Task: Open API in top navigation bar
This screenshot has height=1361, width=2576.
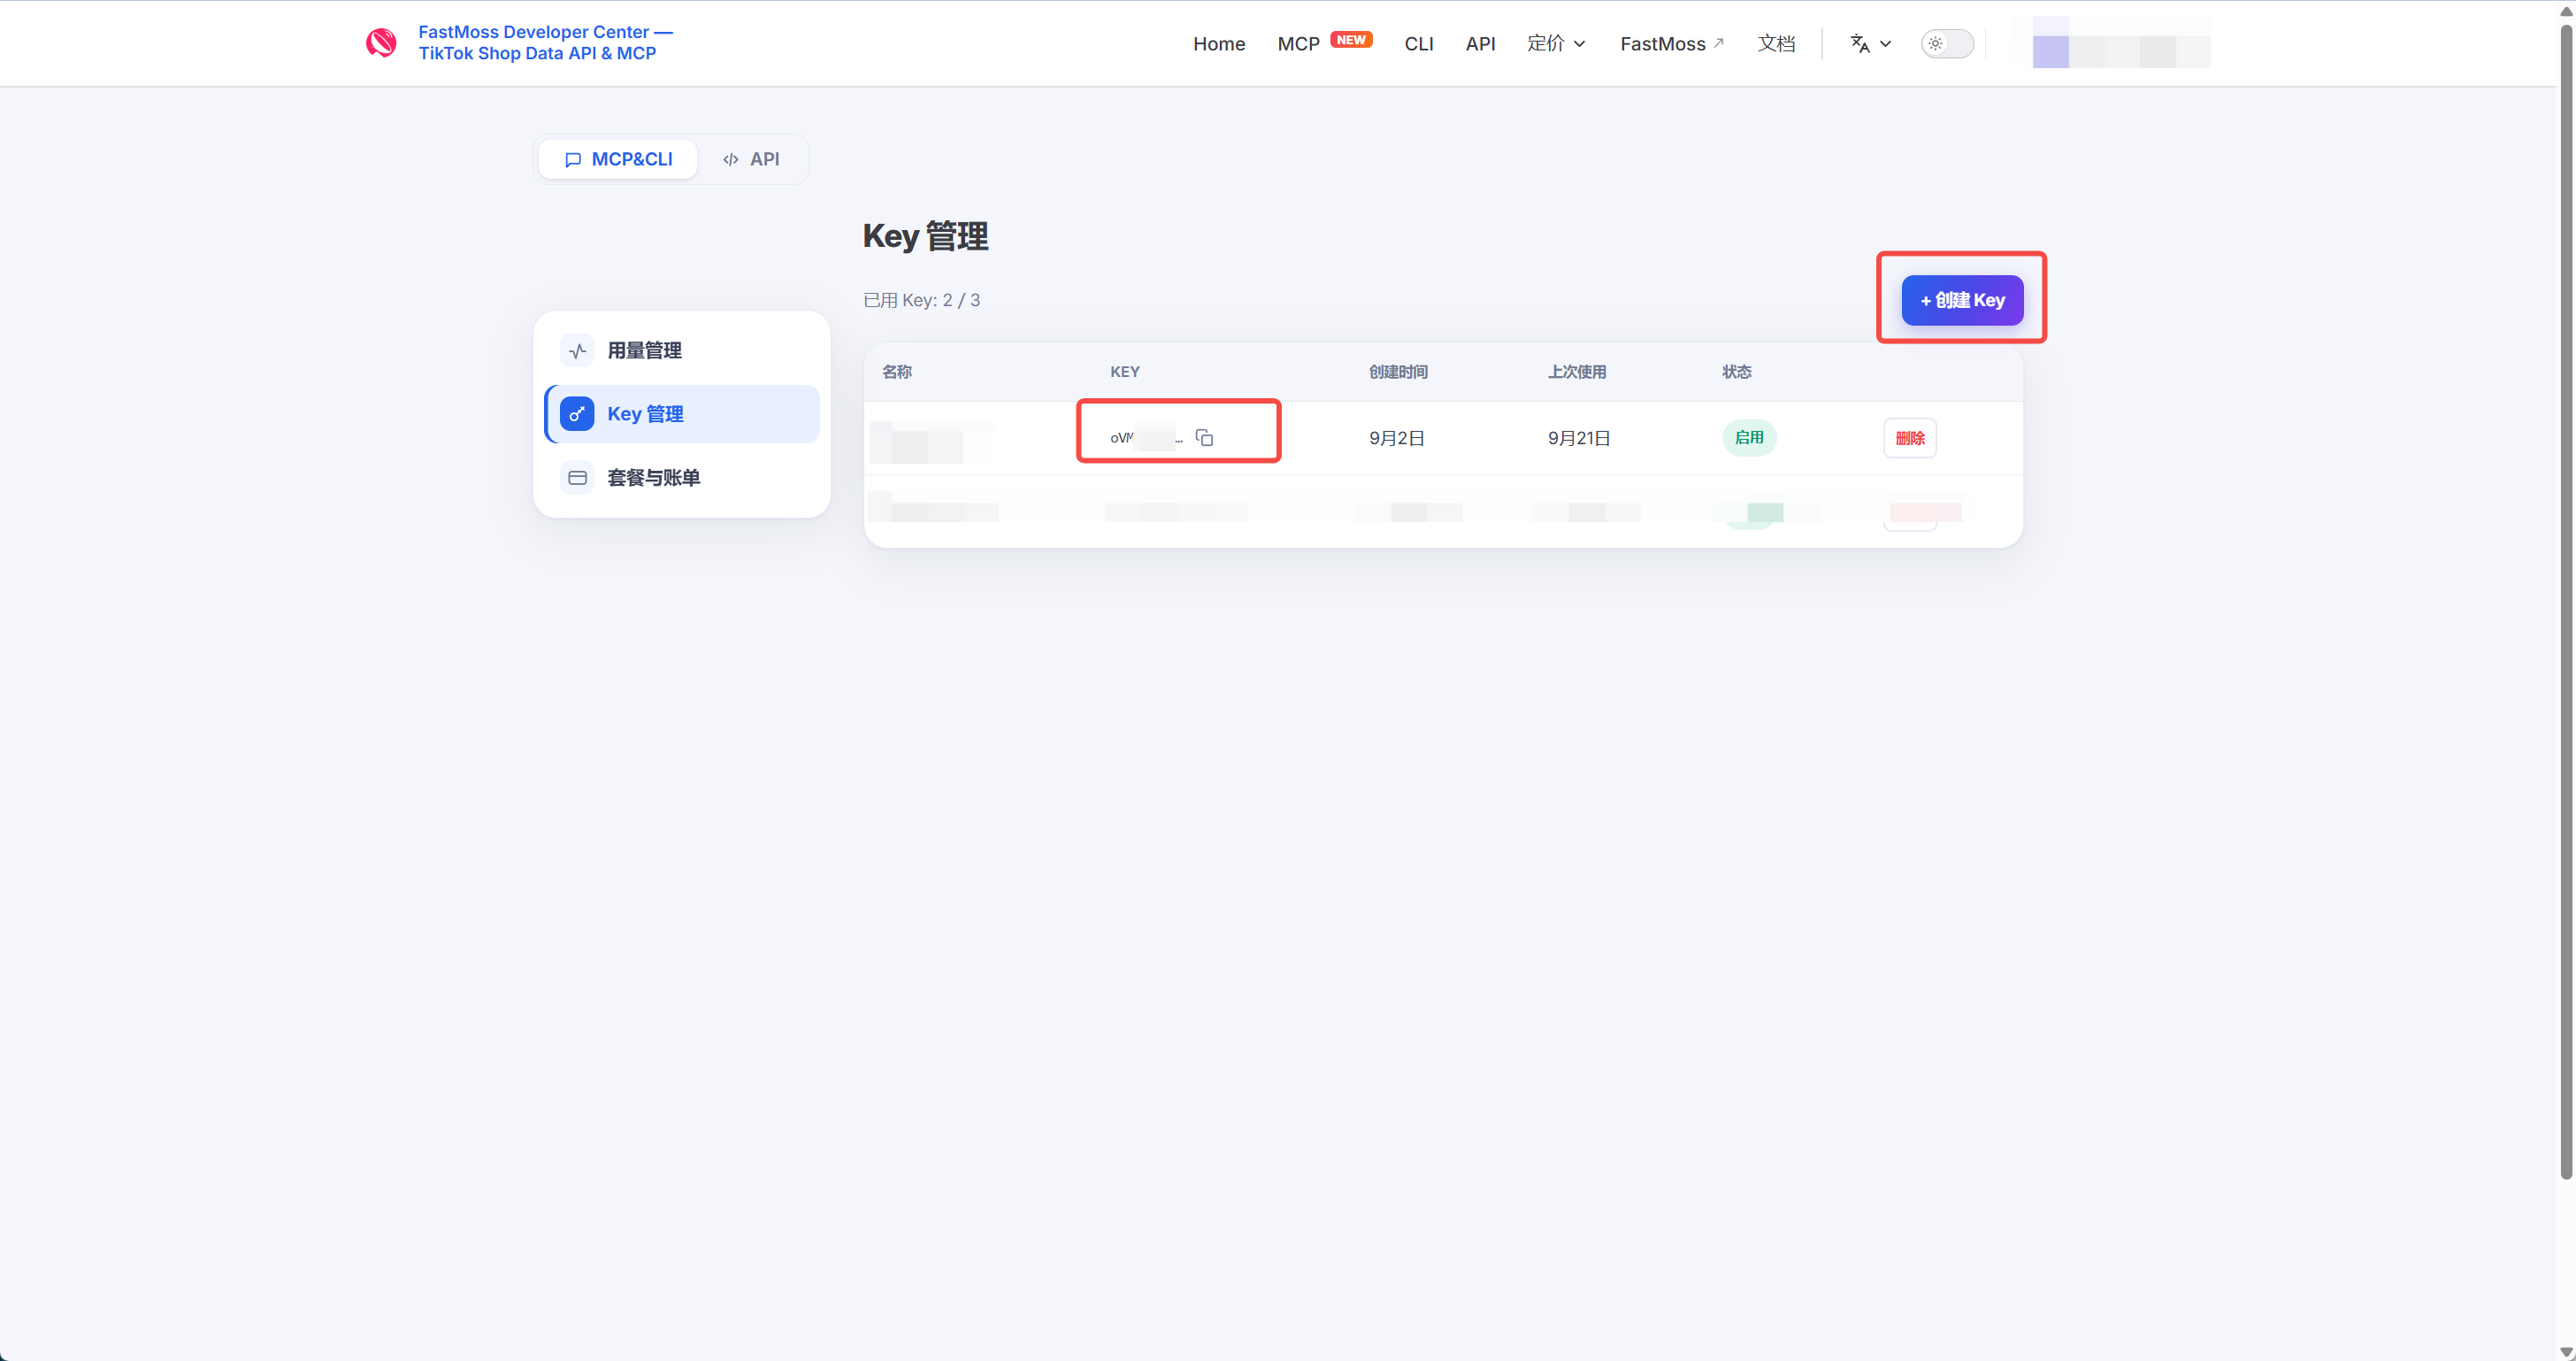Action: click(1480, 44)
